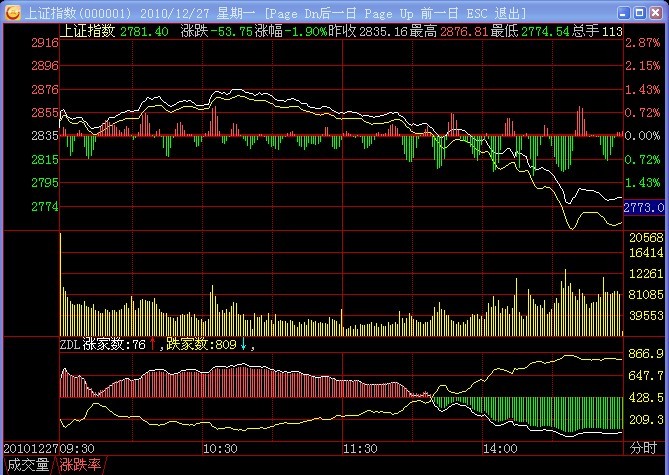Viewport: 669px width, 475px height.
Task: Click the 14:00 time axis label
Action: pos(500,449)
